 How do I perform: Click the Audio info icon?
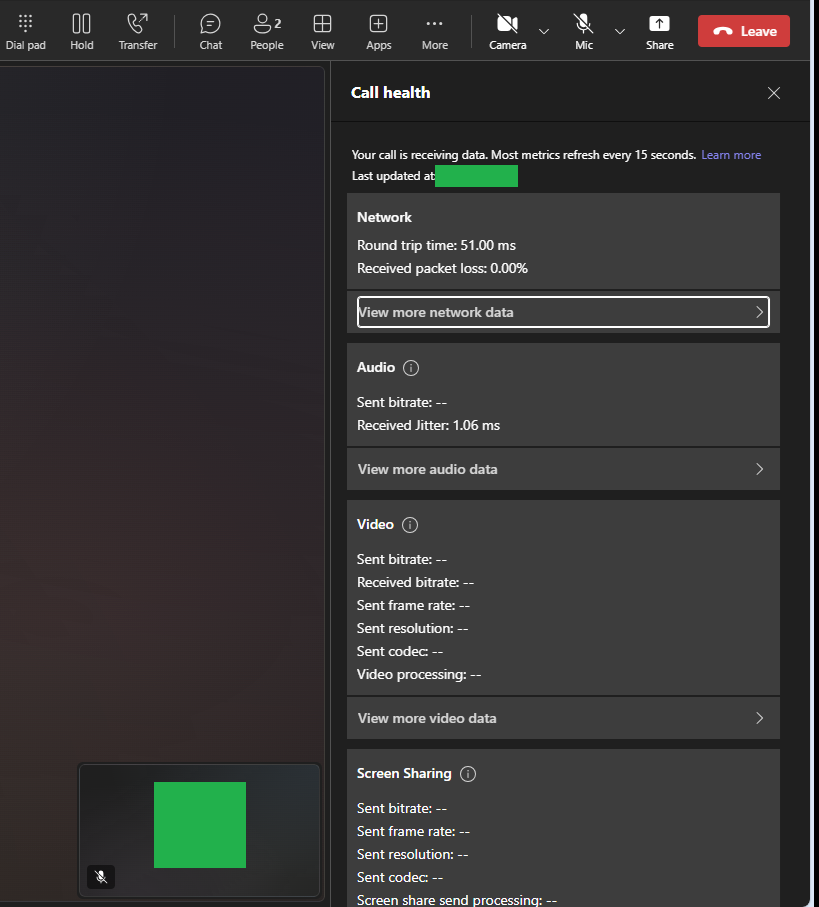411,368
